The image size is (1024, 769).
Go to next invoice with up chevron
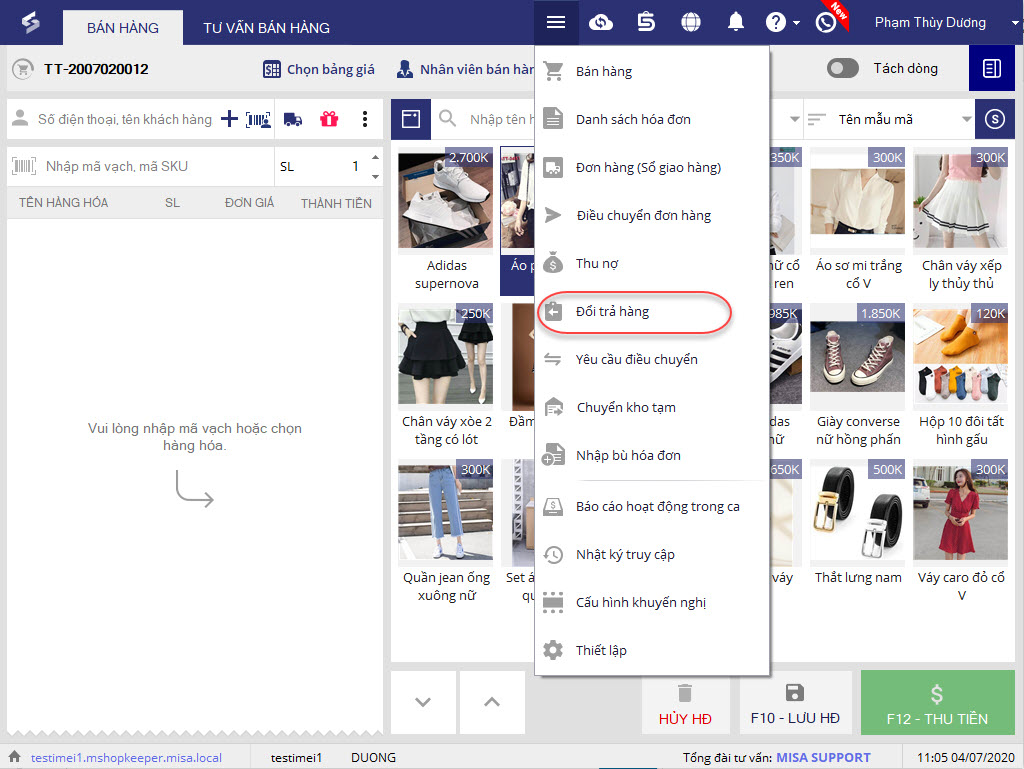click(x=492, y=702)
